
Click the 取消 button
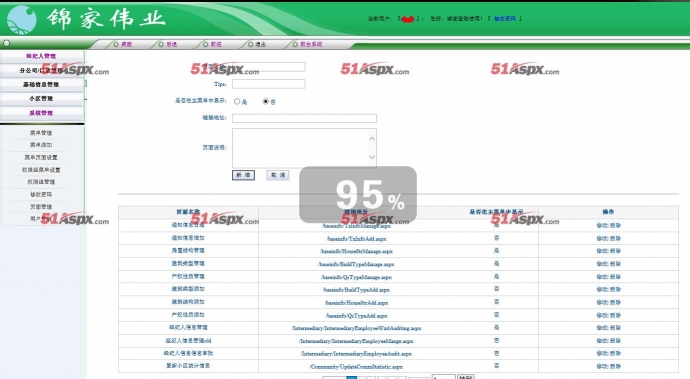[x=278, y=175]
